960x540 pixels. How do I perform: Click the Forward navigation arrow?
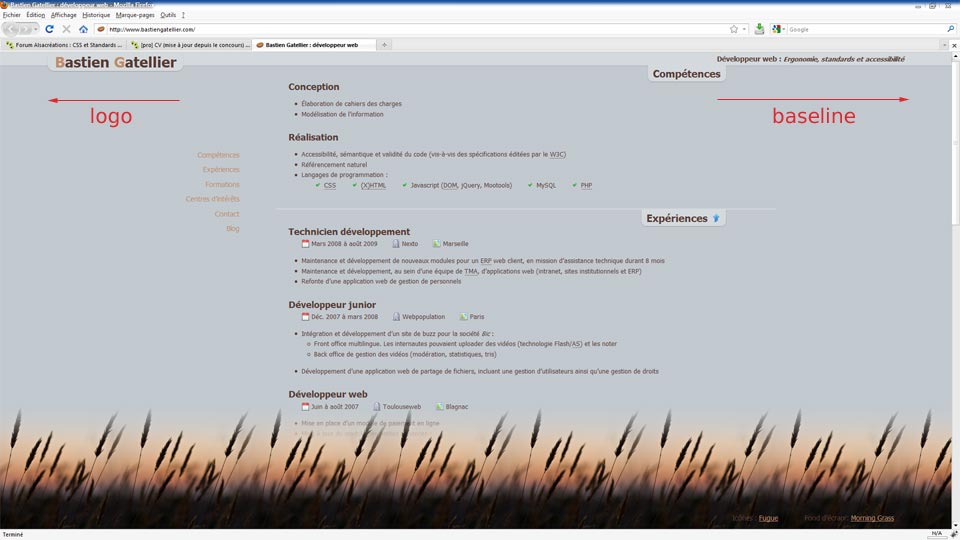pos(25,29)
